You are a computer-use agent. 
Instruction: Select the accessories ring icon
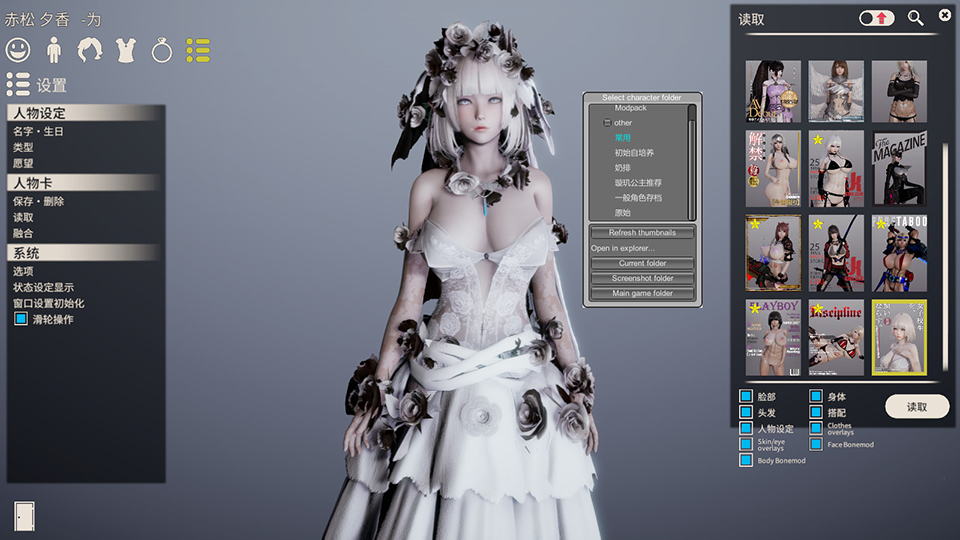point(162,49)
